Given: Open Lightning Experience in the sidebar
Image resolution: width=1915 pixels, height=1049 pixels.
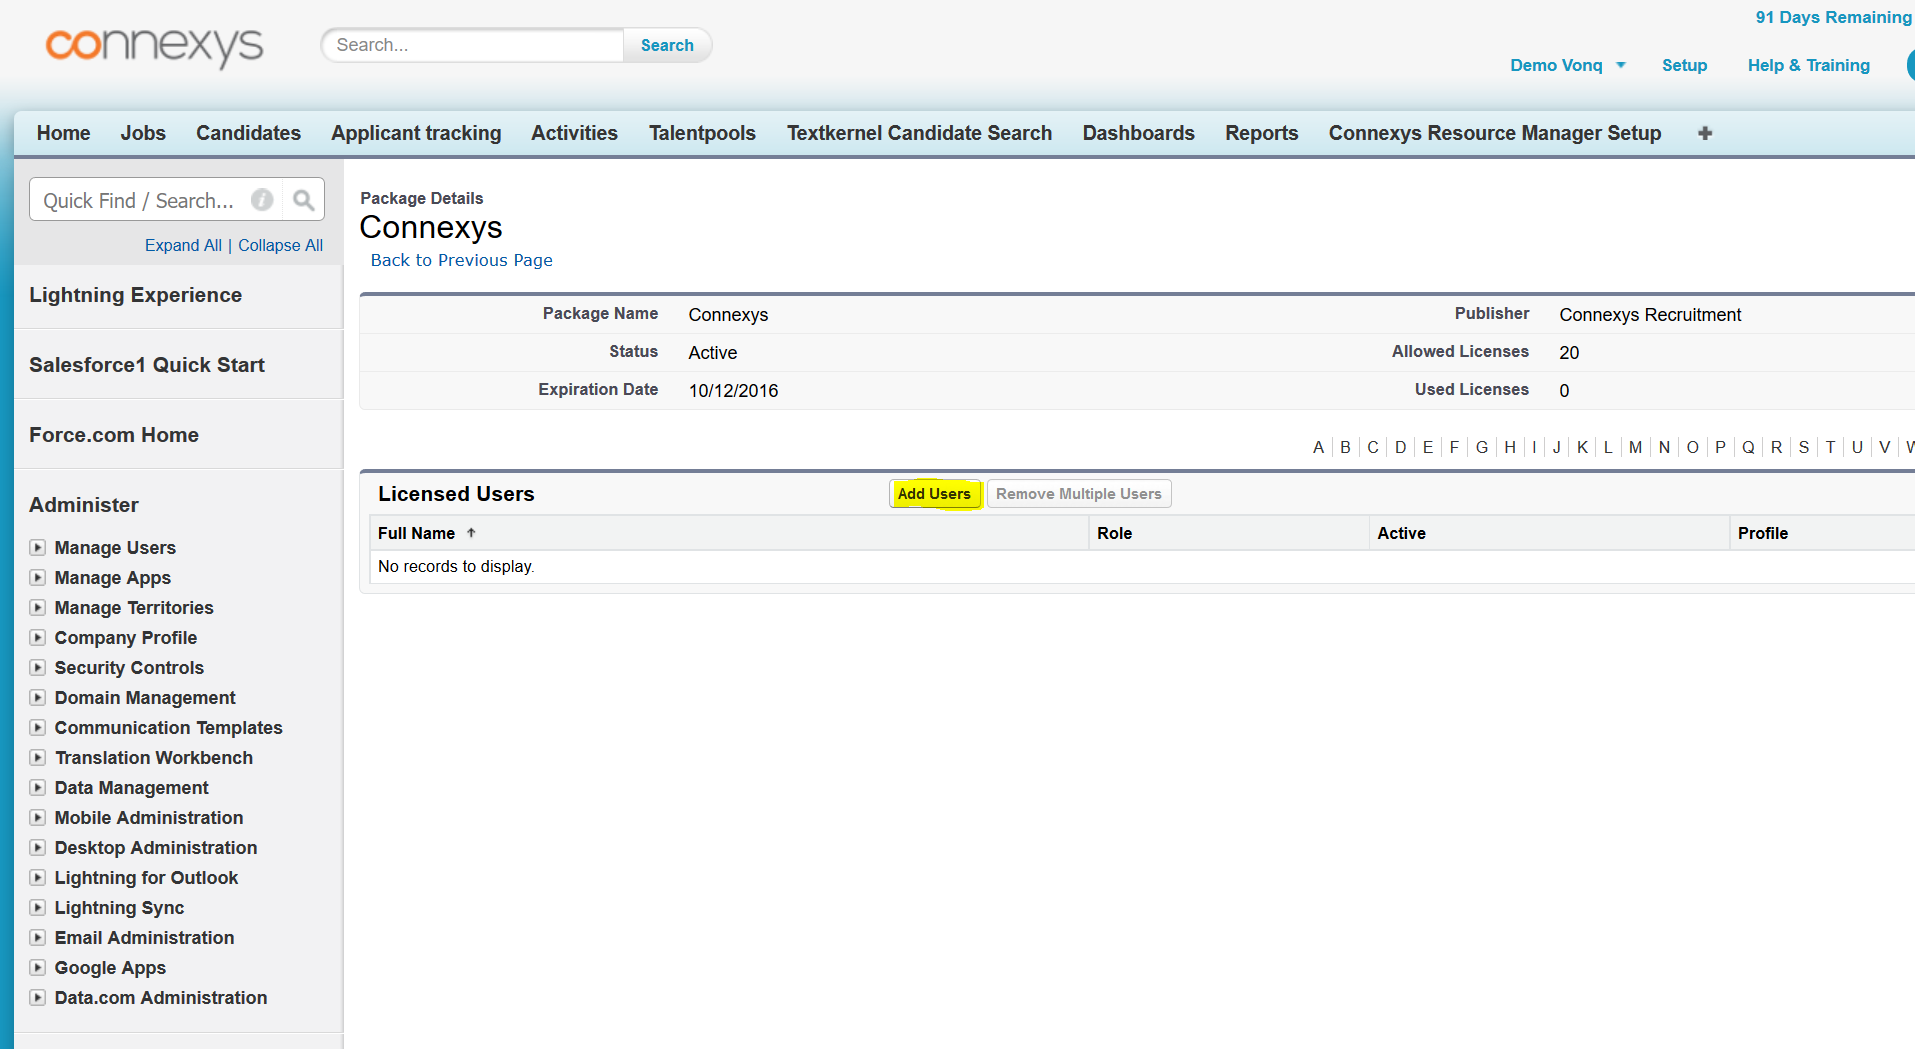Looking at the screenshot, I should [135, 295].
